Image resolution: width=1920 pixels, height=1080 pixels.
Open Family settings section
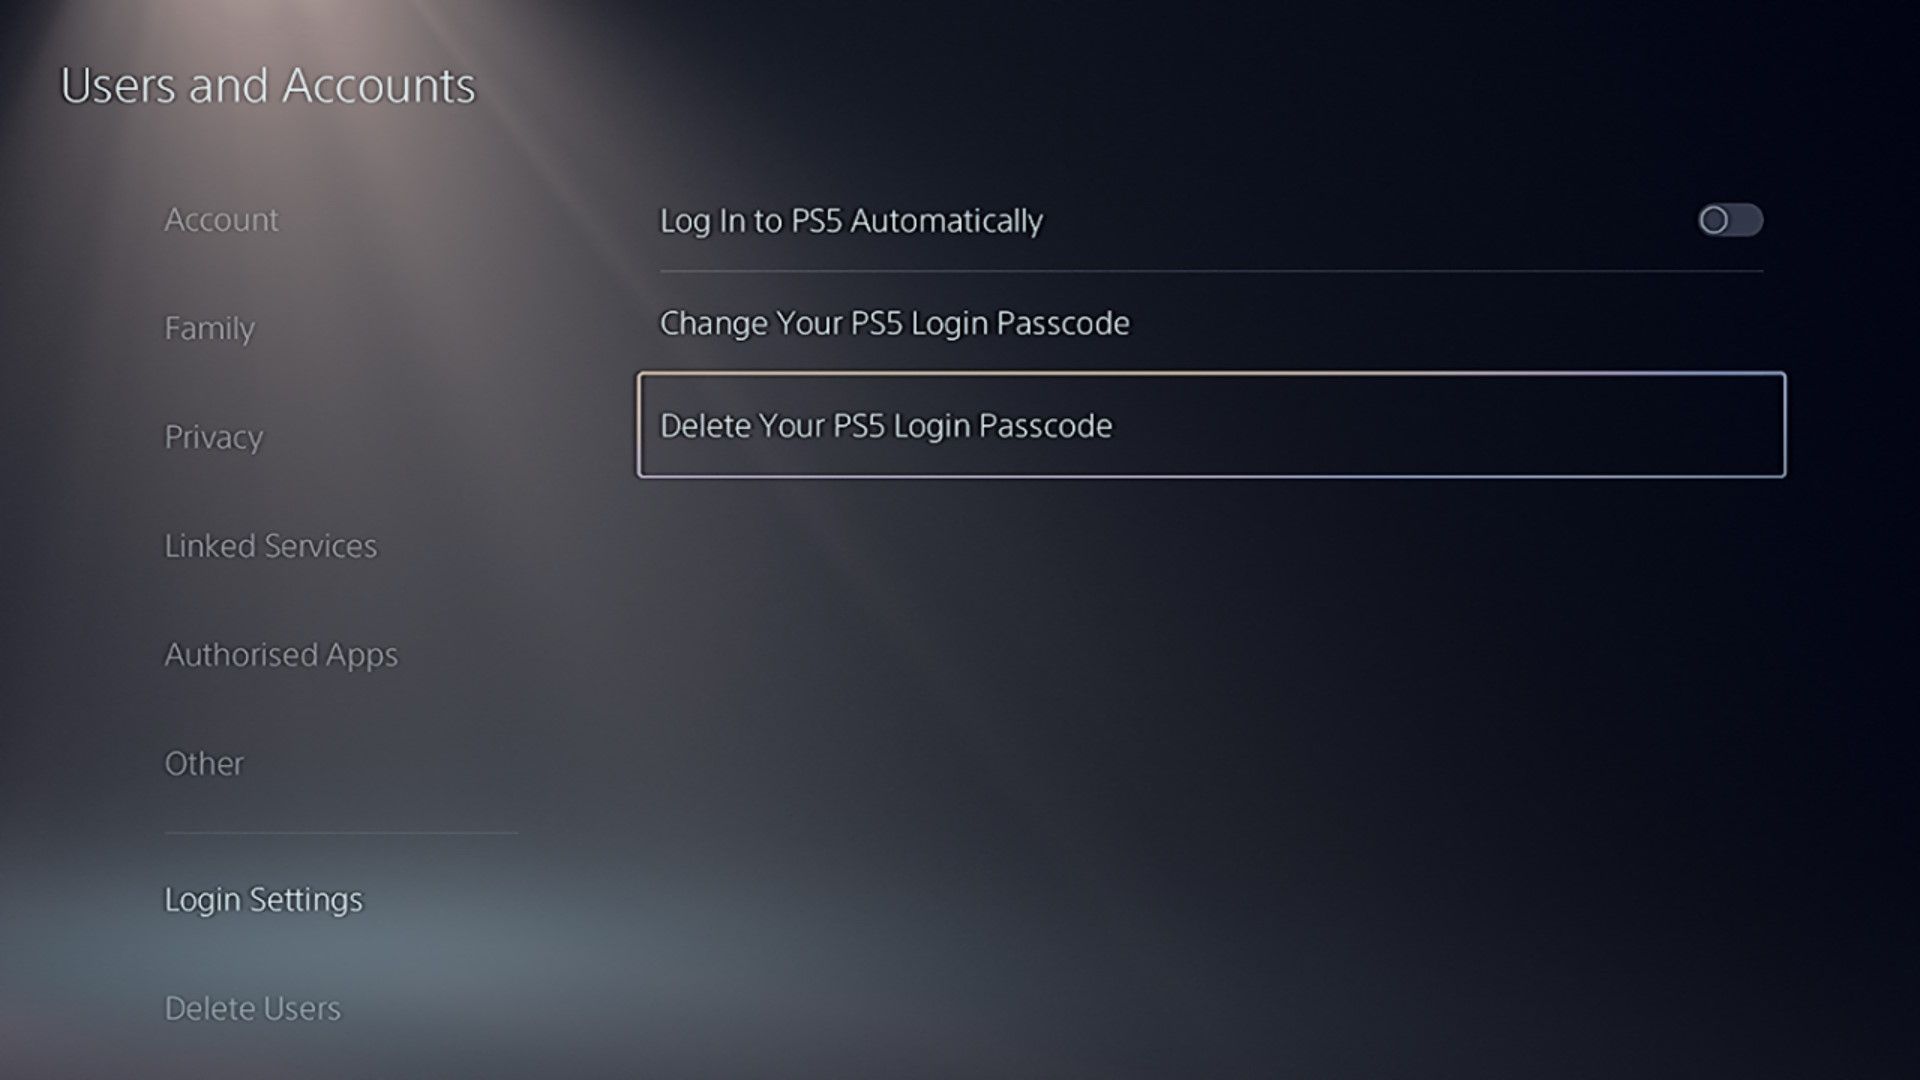[210, 327]
